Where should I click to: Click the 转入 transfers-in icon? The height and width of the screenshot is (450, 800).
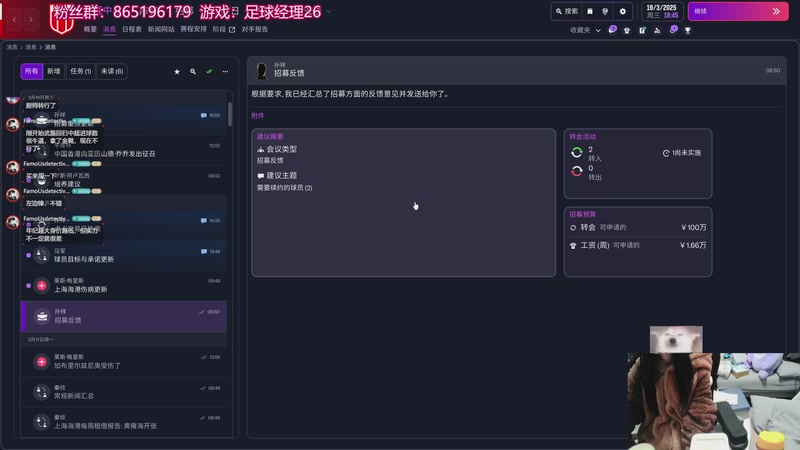tap(577, 153)
